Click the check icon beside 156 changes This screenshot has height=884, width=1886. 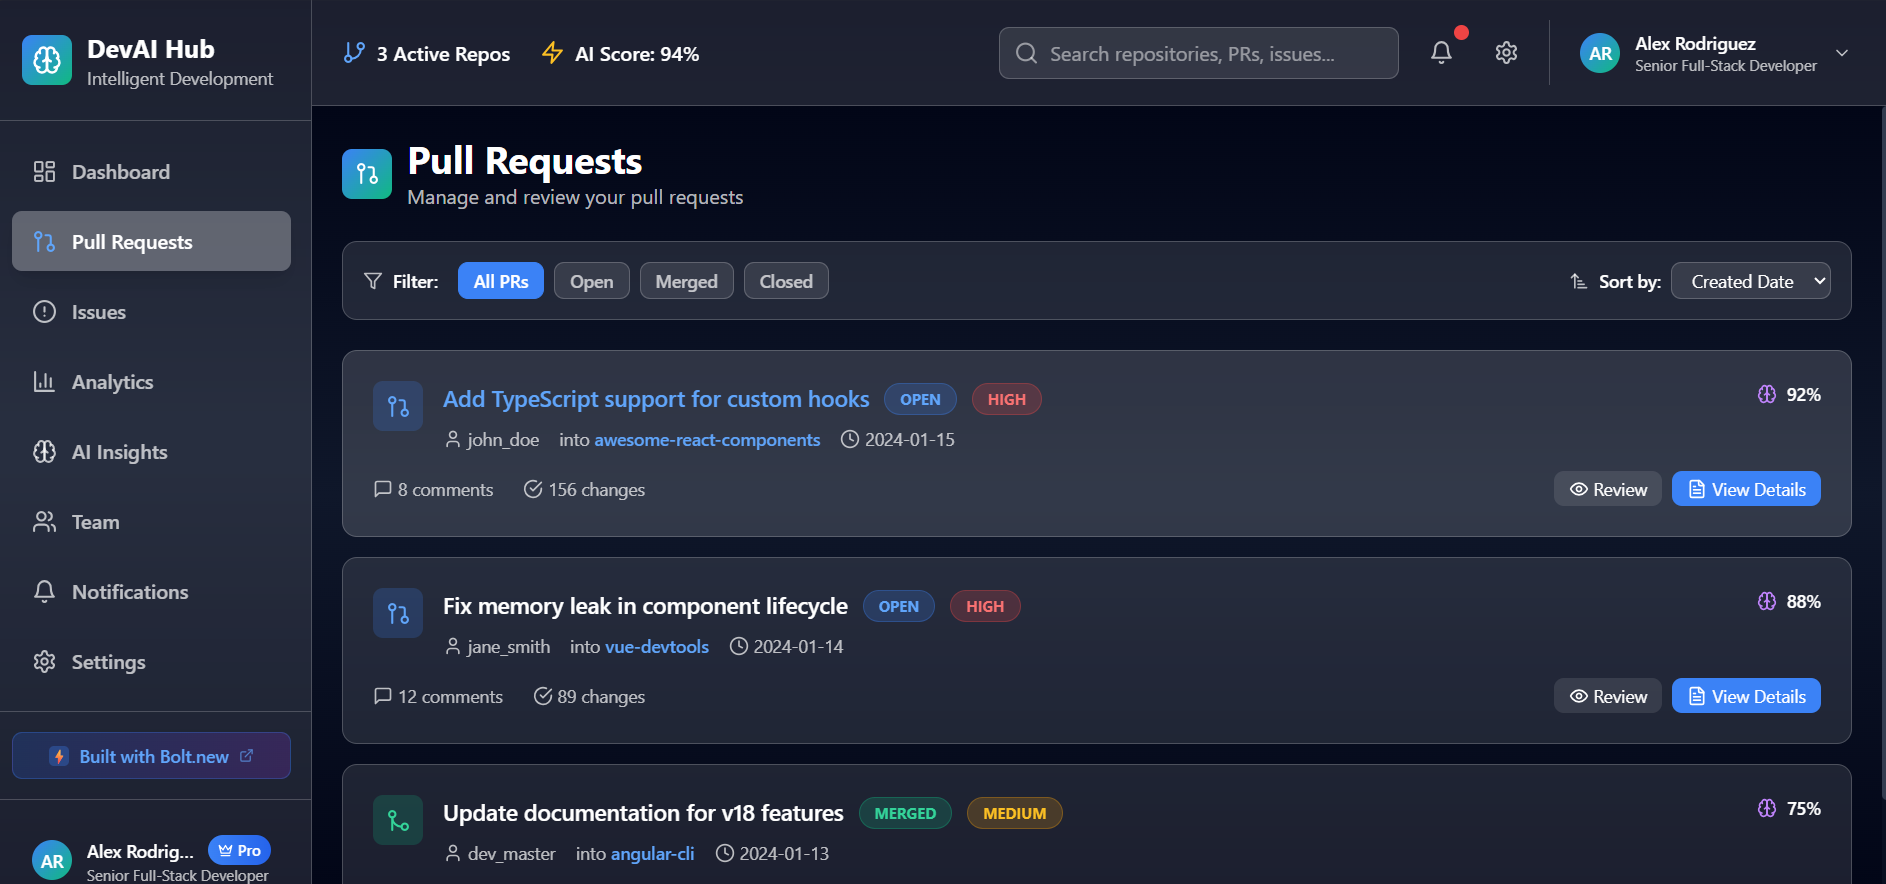point(533,489)
